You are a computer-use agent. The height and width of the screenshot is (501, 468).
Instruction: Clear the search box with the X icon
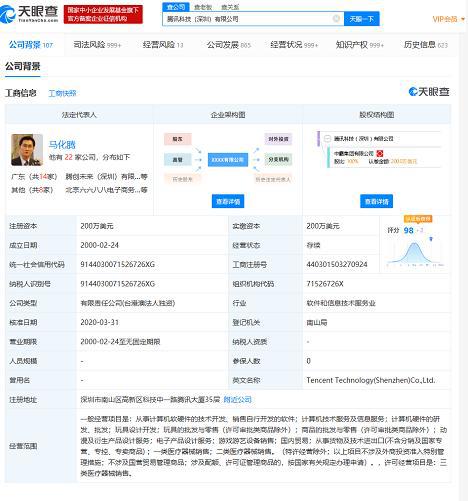point(336,19)
